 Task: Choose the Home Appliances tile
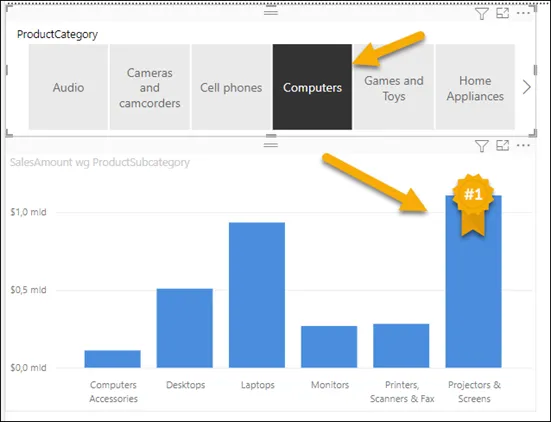(475, 87)
